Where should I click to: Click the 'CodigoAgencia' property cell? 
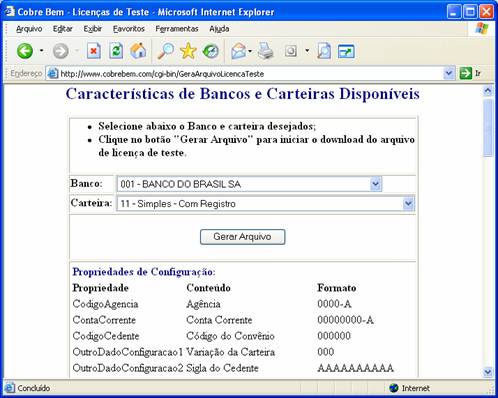[105, 304]
